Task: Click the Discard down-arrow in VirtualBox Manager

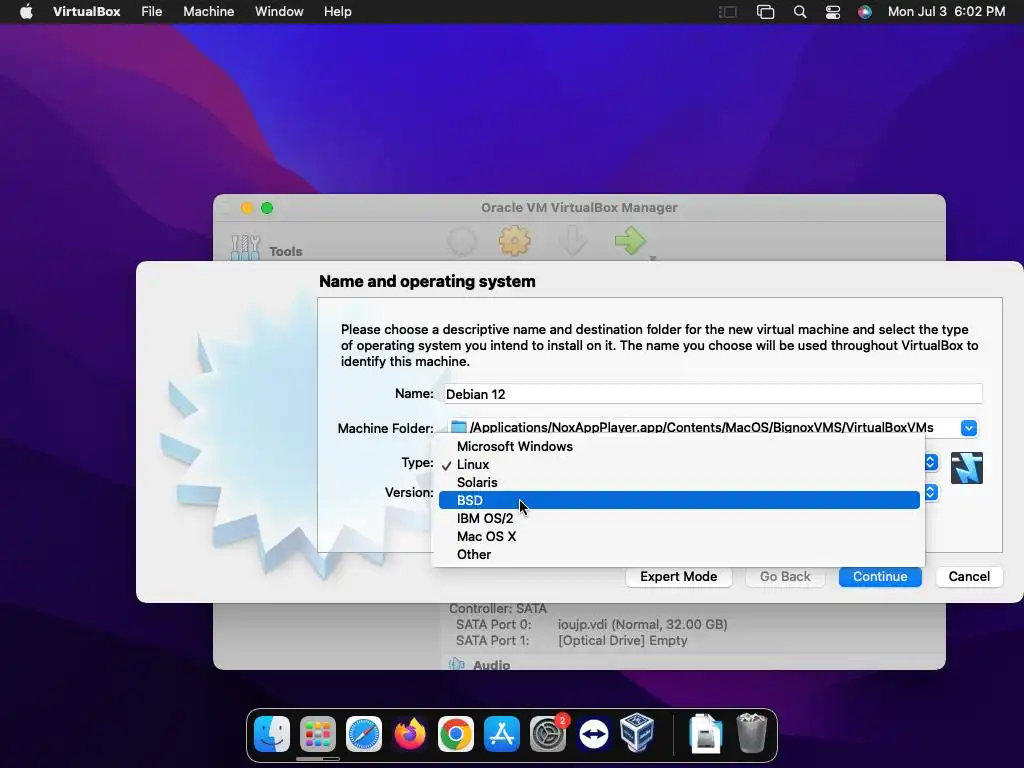Action: 573,241
